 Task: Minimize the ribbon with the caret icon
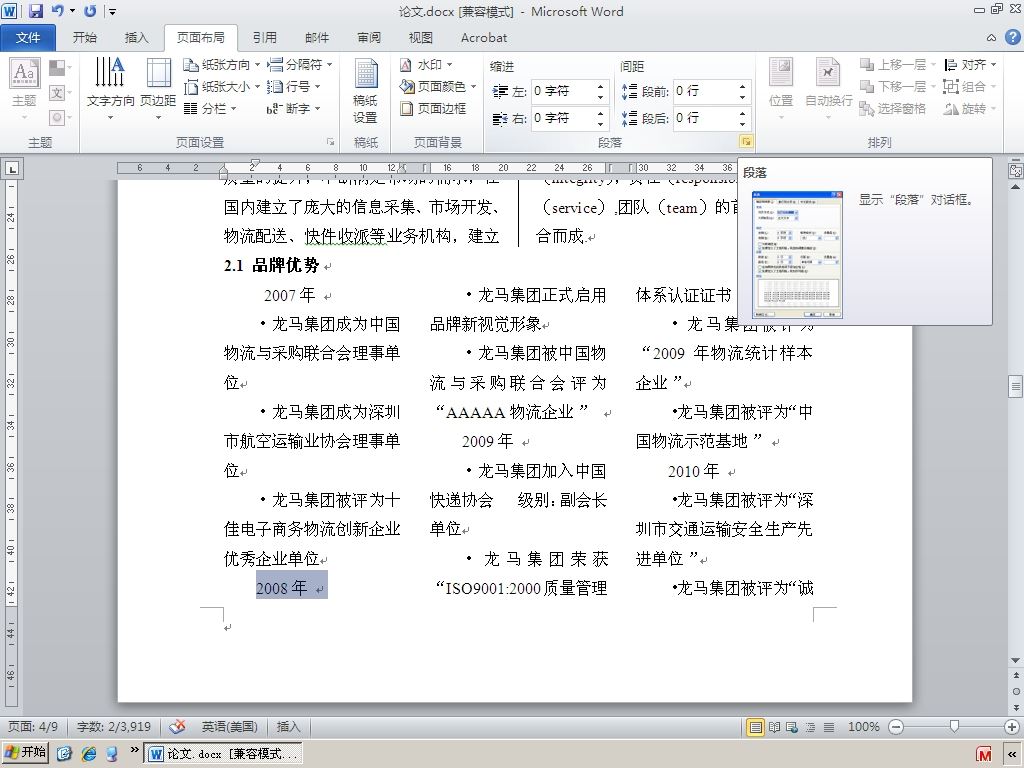click(991, 38)
